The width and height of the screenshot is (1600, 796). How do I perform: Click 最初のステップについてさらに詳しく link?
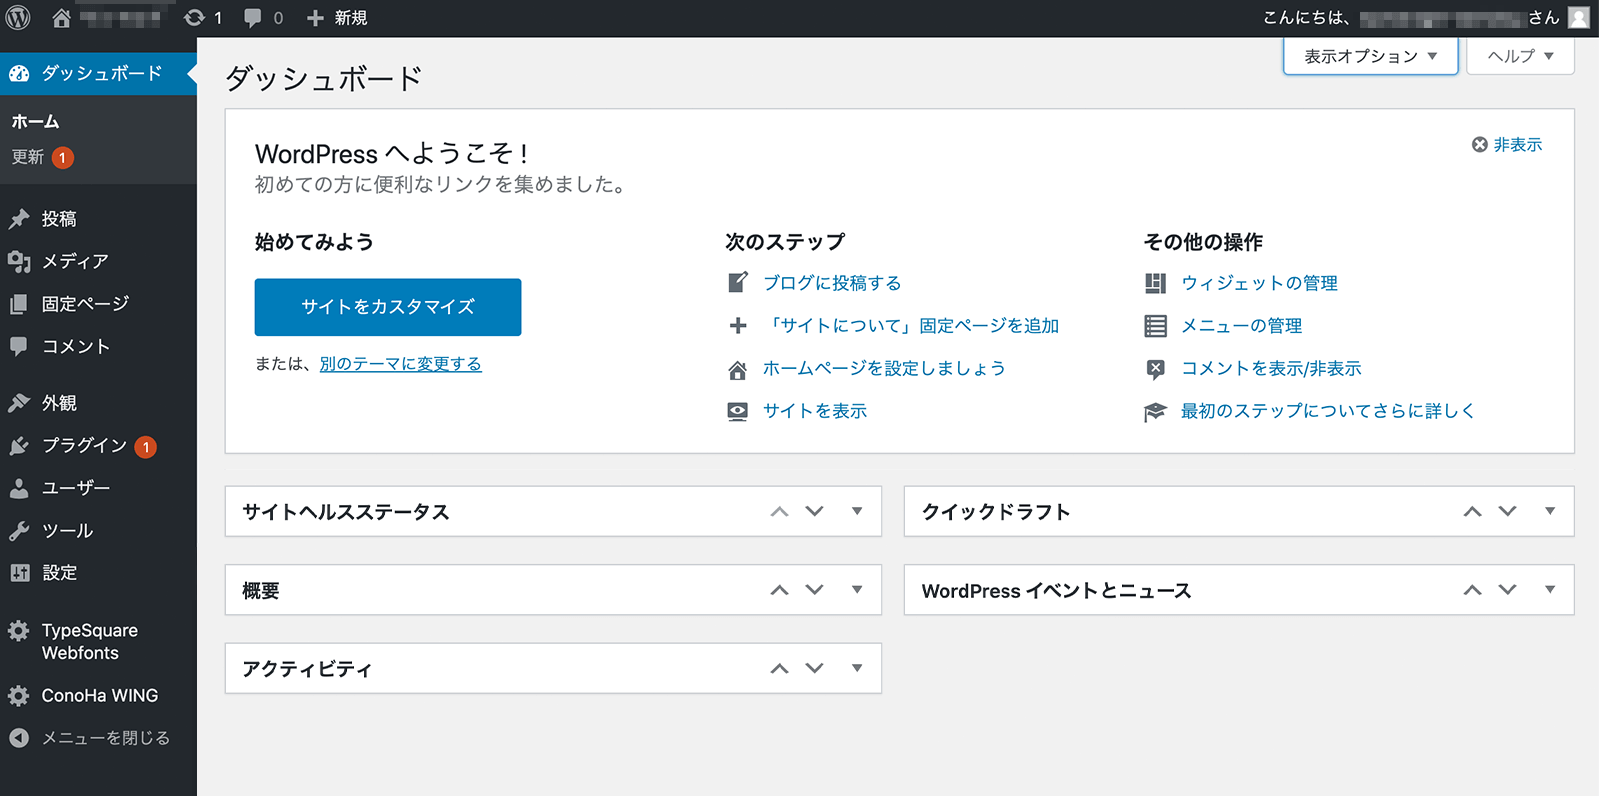point(1328,411)
